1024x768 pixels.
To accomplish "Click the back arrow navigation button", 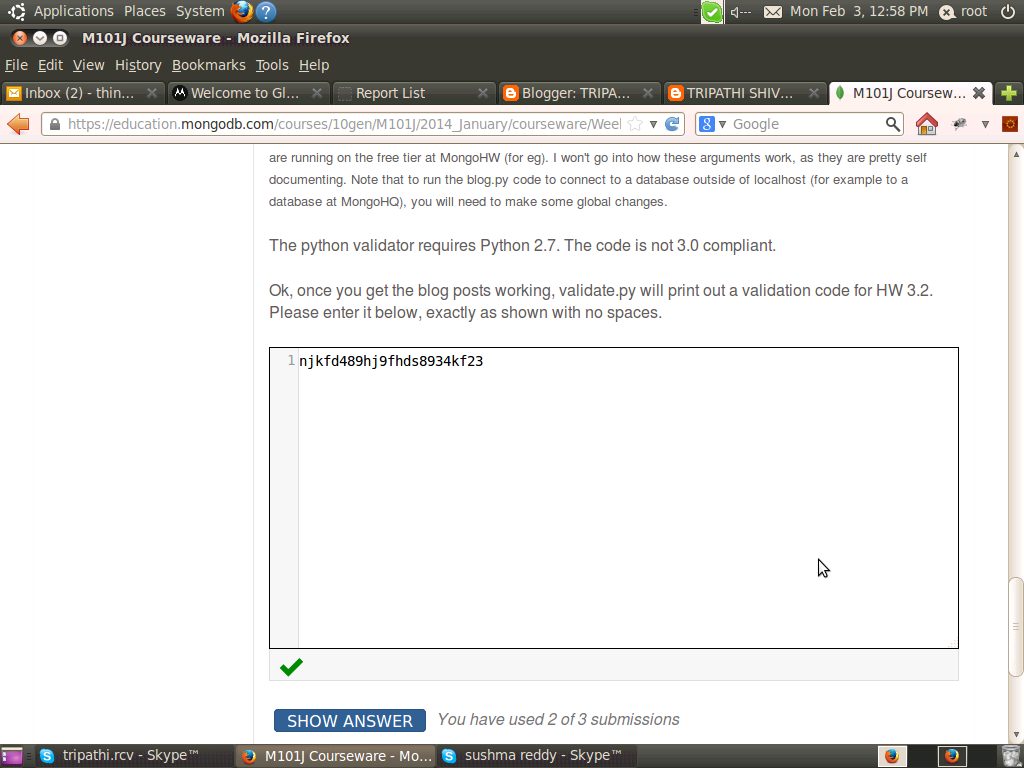I will pos(18,123).
